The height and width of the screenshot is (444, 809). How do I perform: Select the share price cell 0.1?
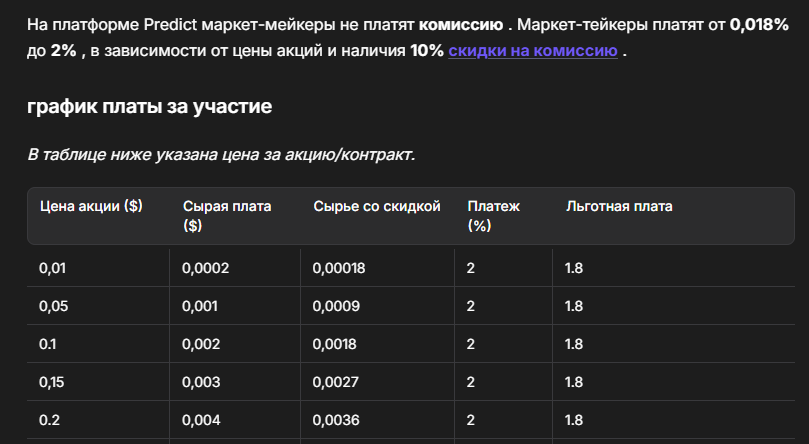click(x=47, y=344)
